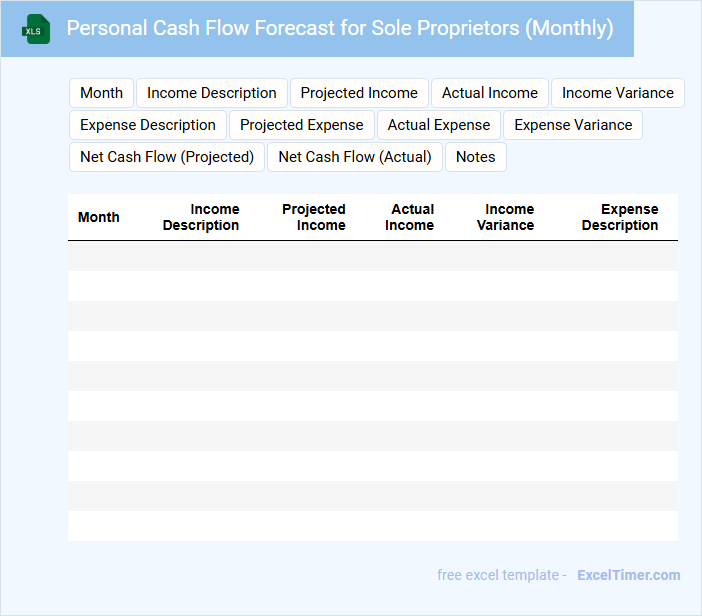Click the Personal Cash Flow Forecast title
Image resolution: width=702 pixels, height=616 pixels.
[340, 28]
